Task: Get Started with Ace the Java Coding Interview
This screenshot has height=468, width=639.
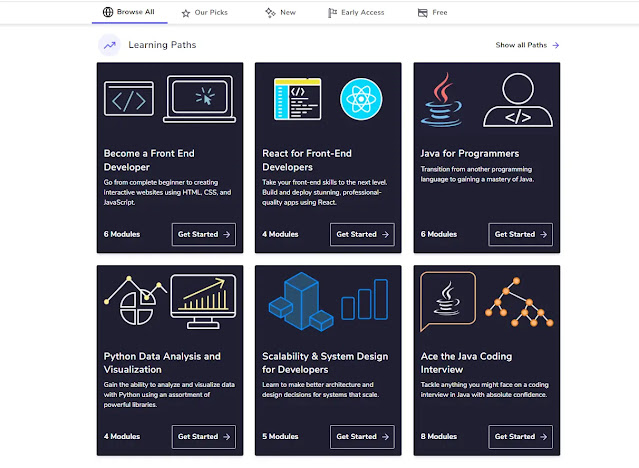Action: coord(520,437)
